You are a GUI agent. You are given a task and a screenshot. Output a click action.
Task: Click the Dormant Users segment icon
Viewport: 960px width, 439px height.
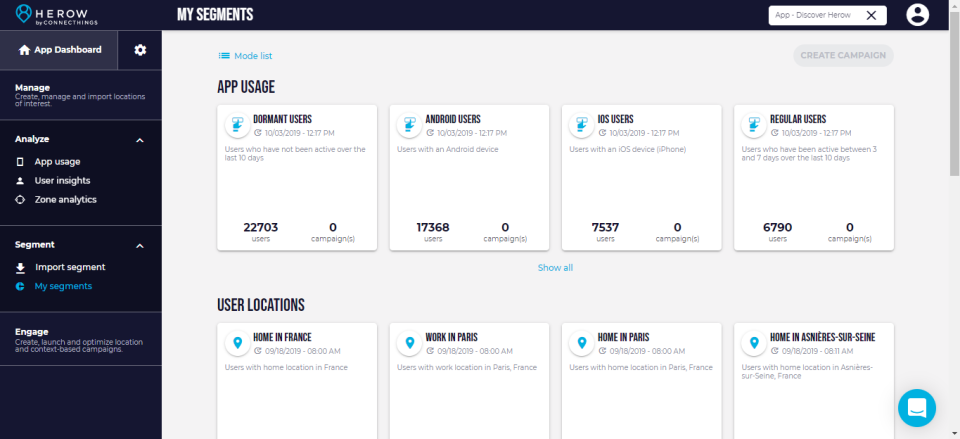pyautogui.click(x=237, y=125)
